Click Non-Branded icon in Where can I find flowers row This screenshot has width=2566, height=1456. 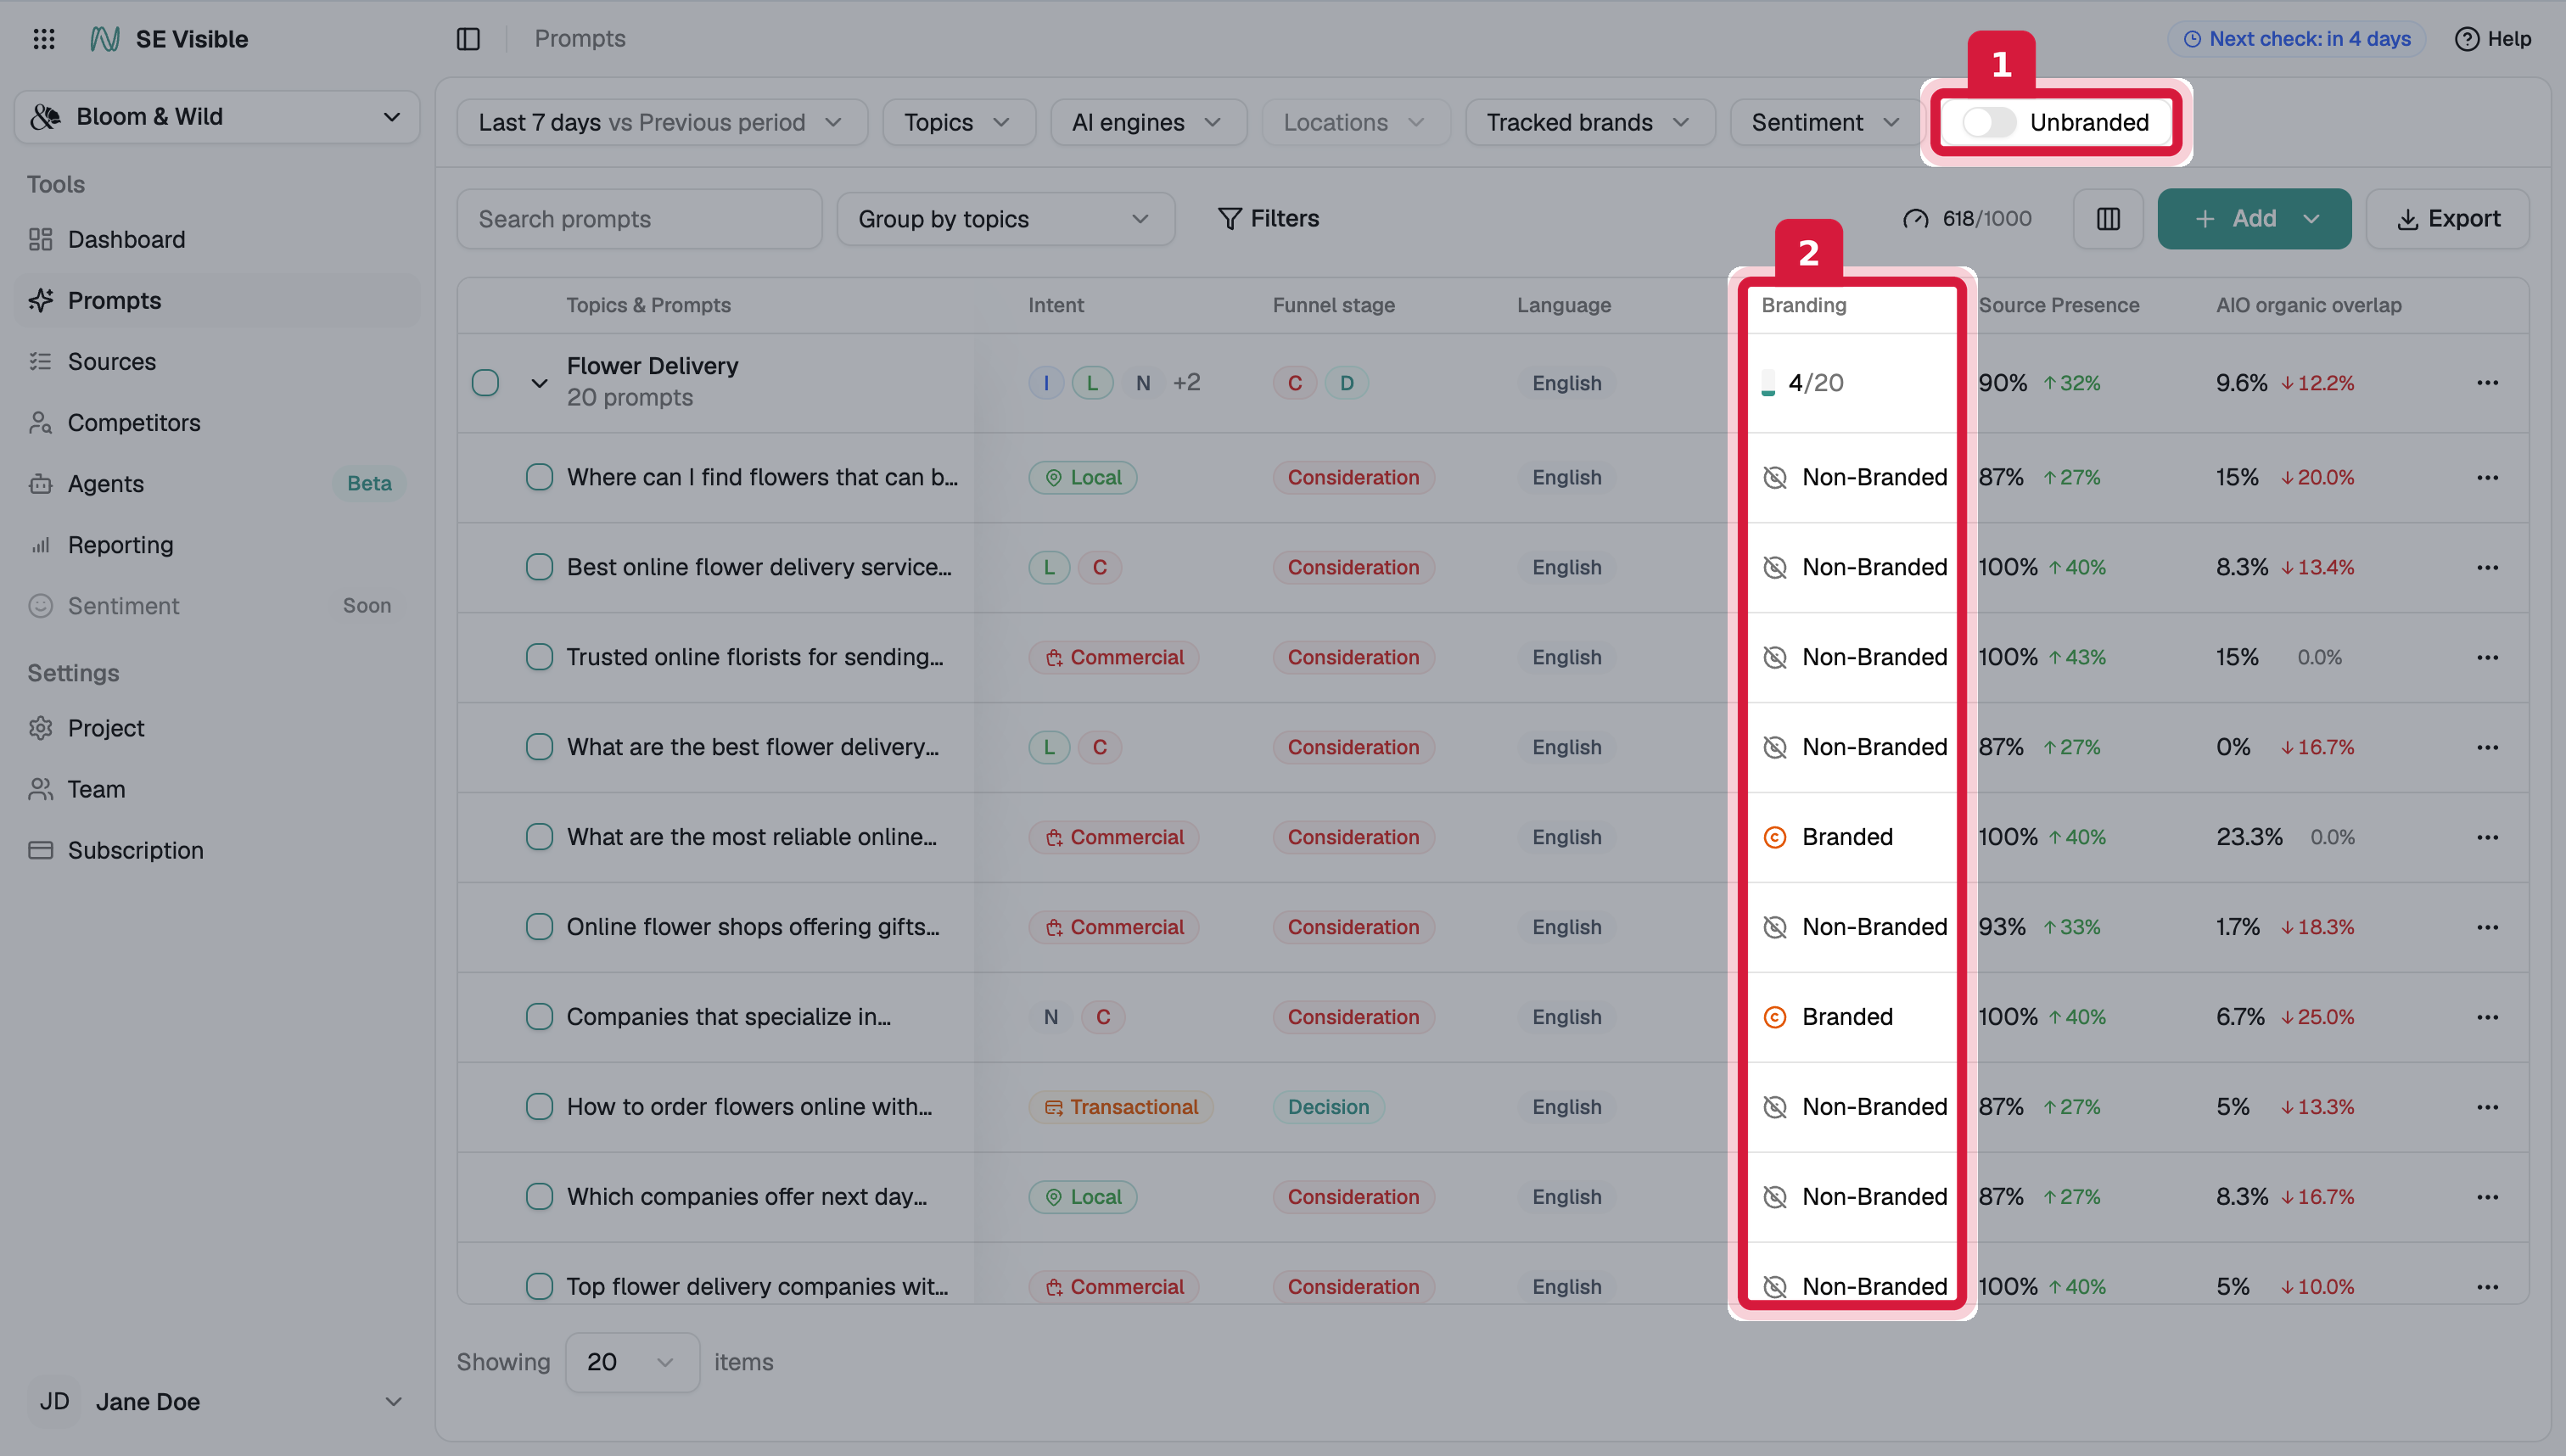[1774, 477]
